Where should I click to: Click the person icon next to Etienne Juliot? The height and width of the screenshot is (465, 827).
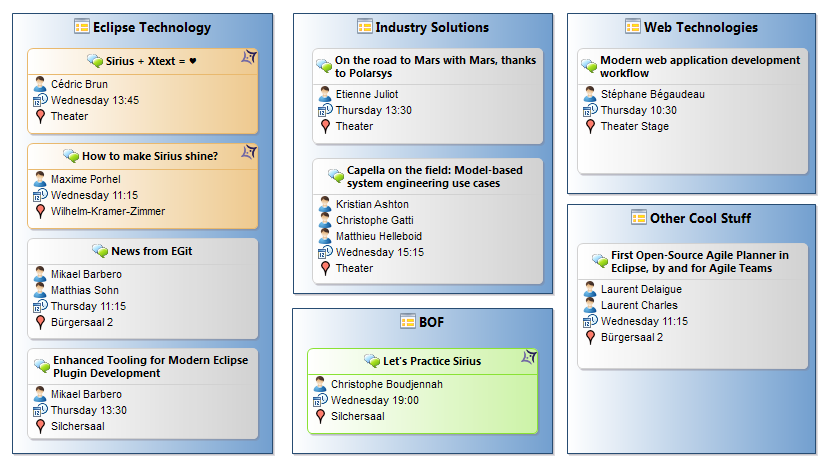(325, 94)
